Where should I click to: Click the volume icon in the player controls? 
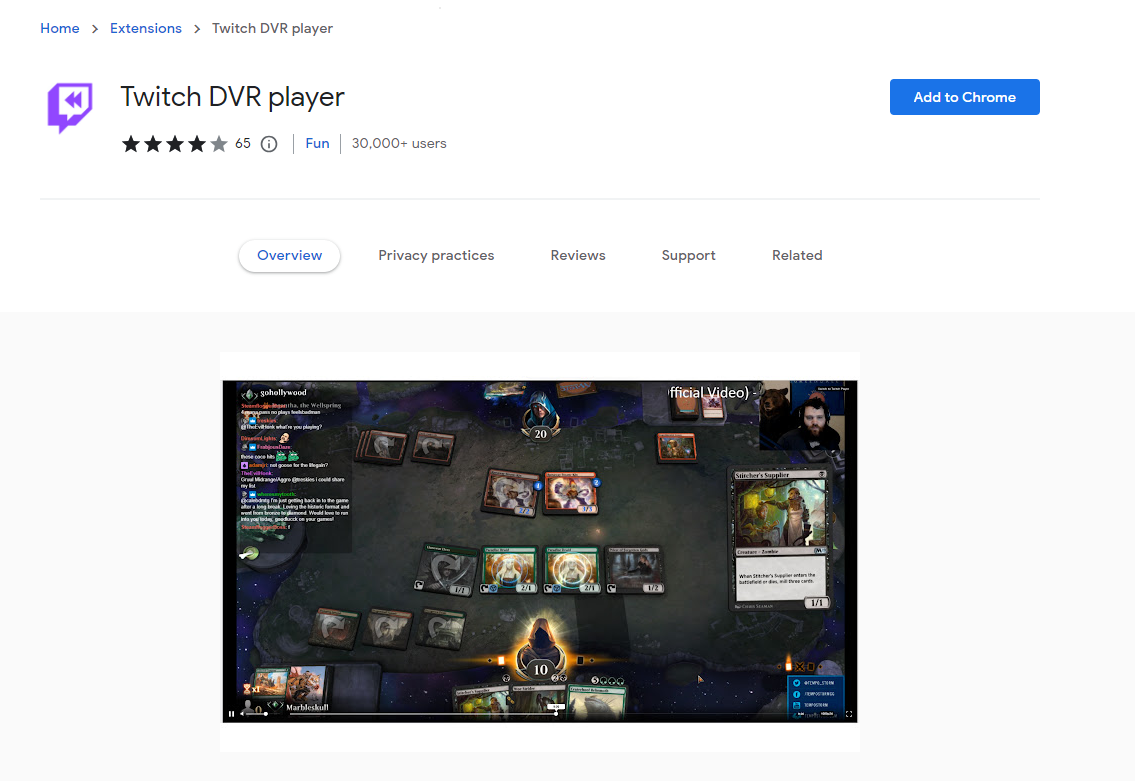click(x=242, y=714)
